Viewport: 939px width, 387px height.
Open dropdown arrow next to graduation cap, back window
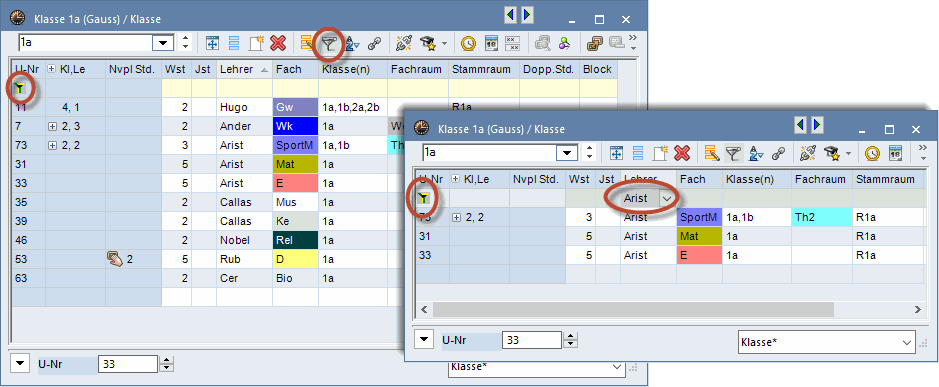point(444,44)
